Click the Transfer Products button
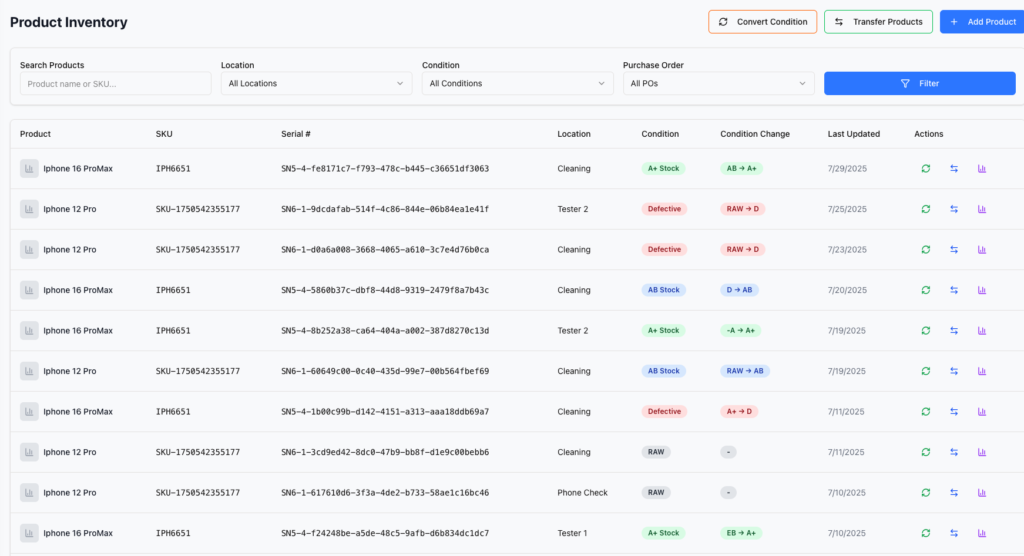The height and width of the screenshot is (556, 1024). coord(878,22)
